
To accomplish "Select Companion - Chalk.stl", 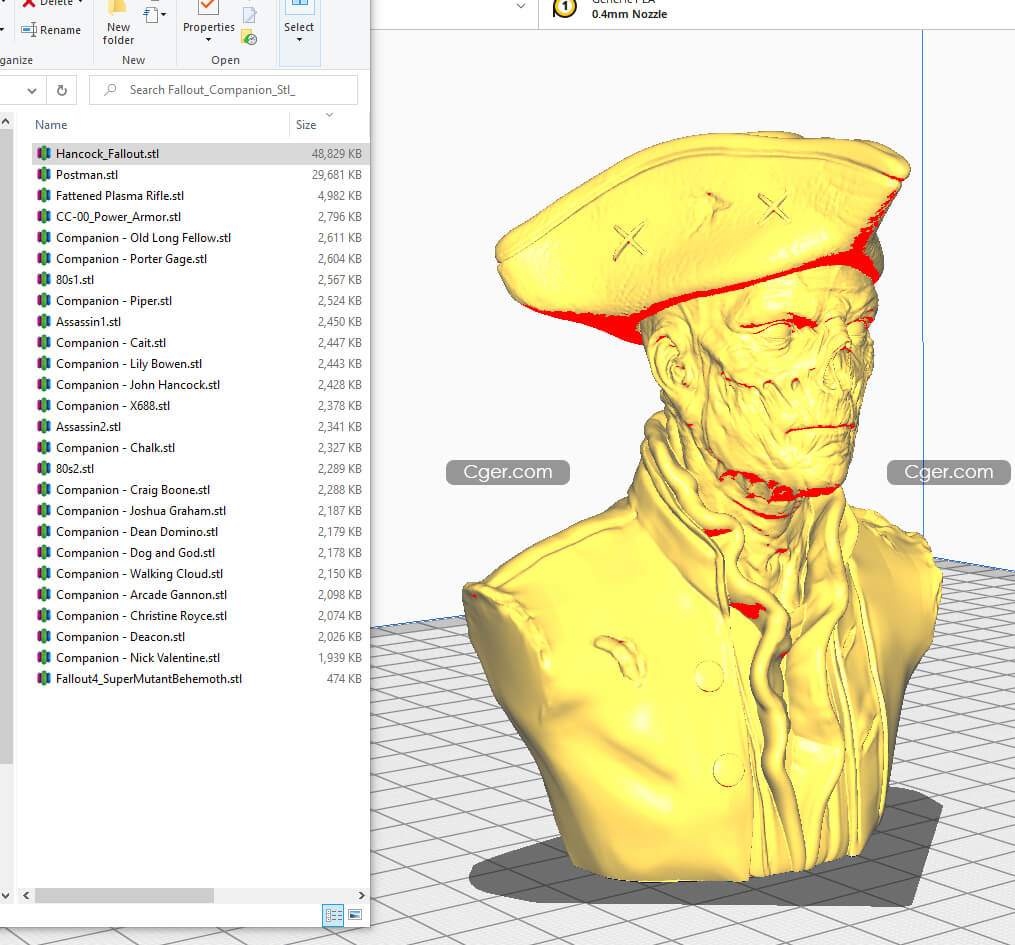I will click(201, 448).
